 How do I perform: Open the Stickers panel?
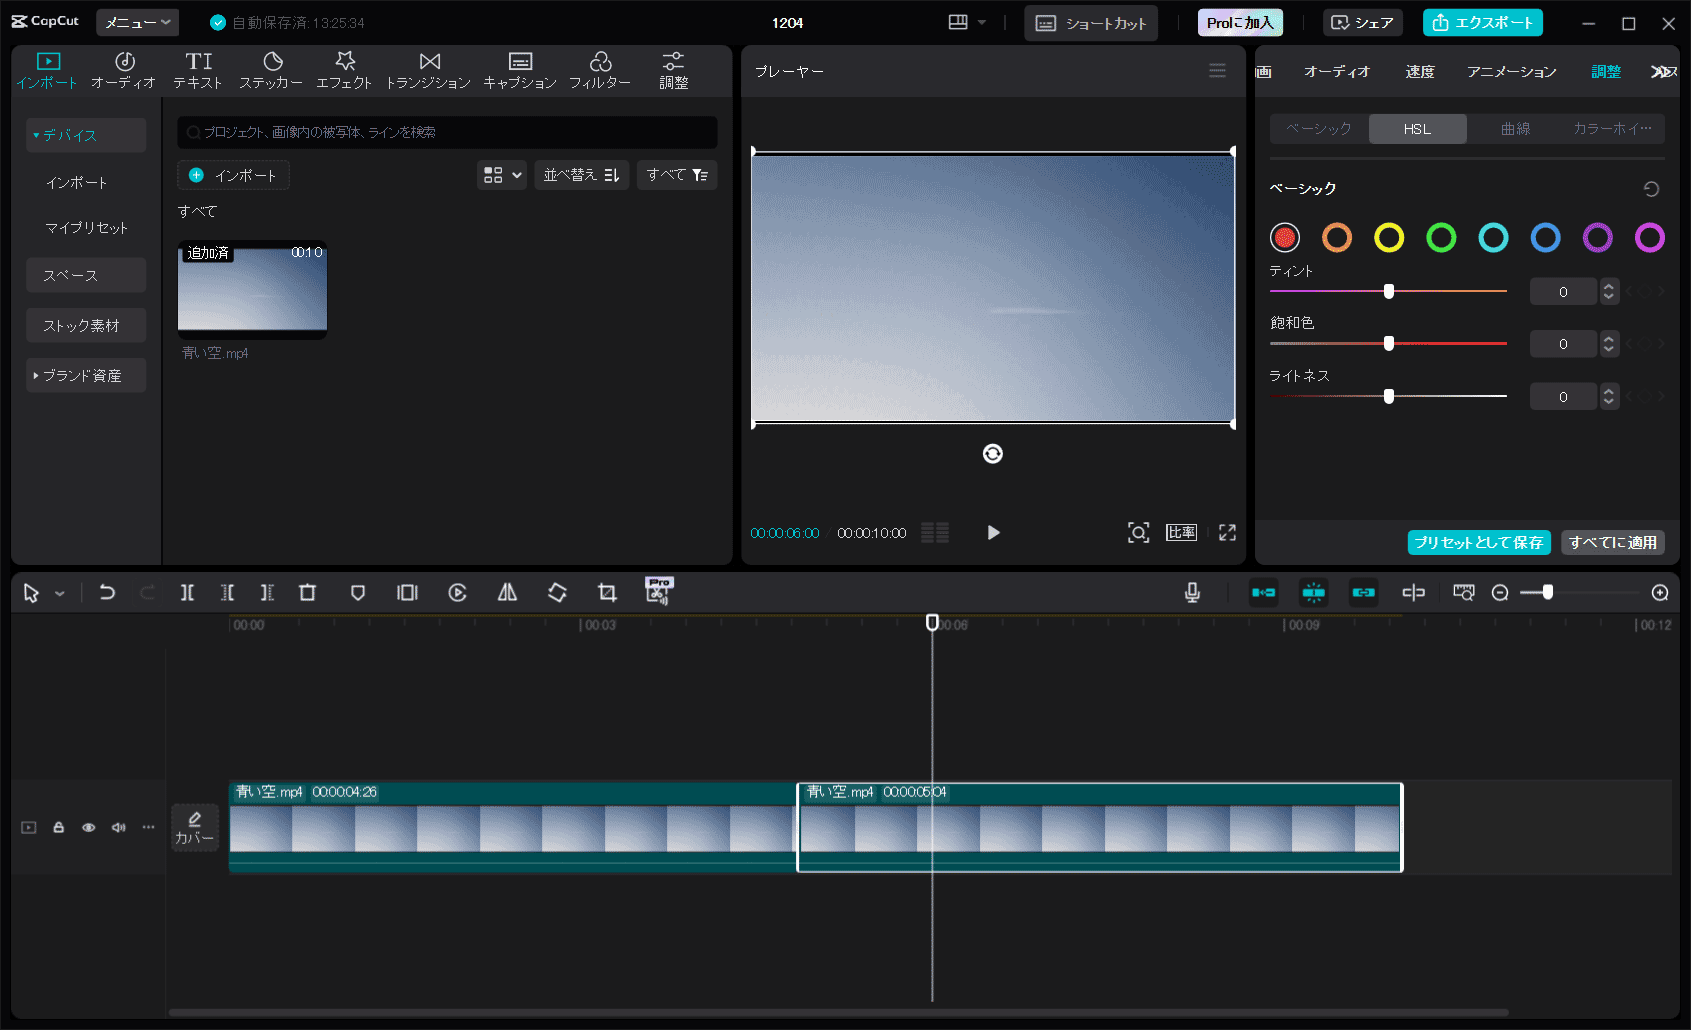pos(271,71)
